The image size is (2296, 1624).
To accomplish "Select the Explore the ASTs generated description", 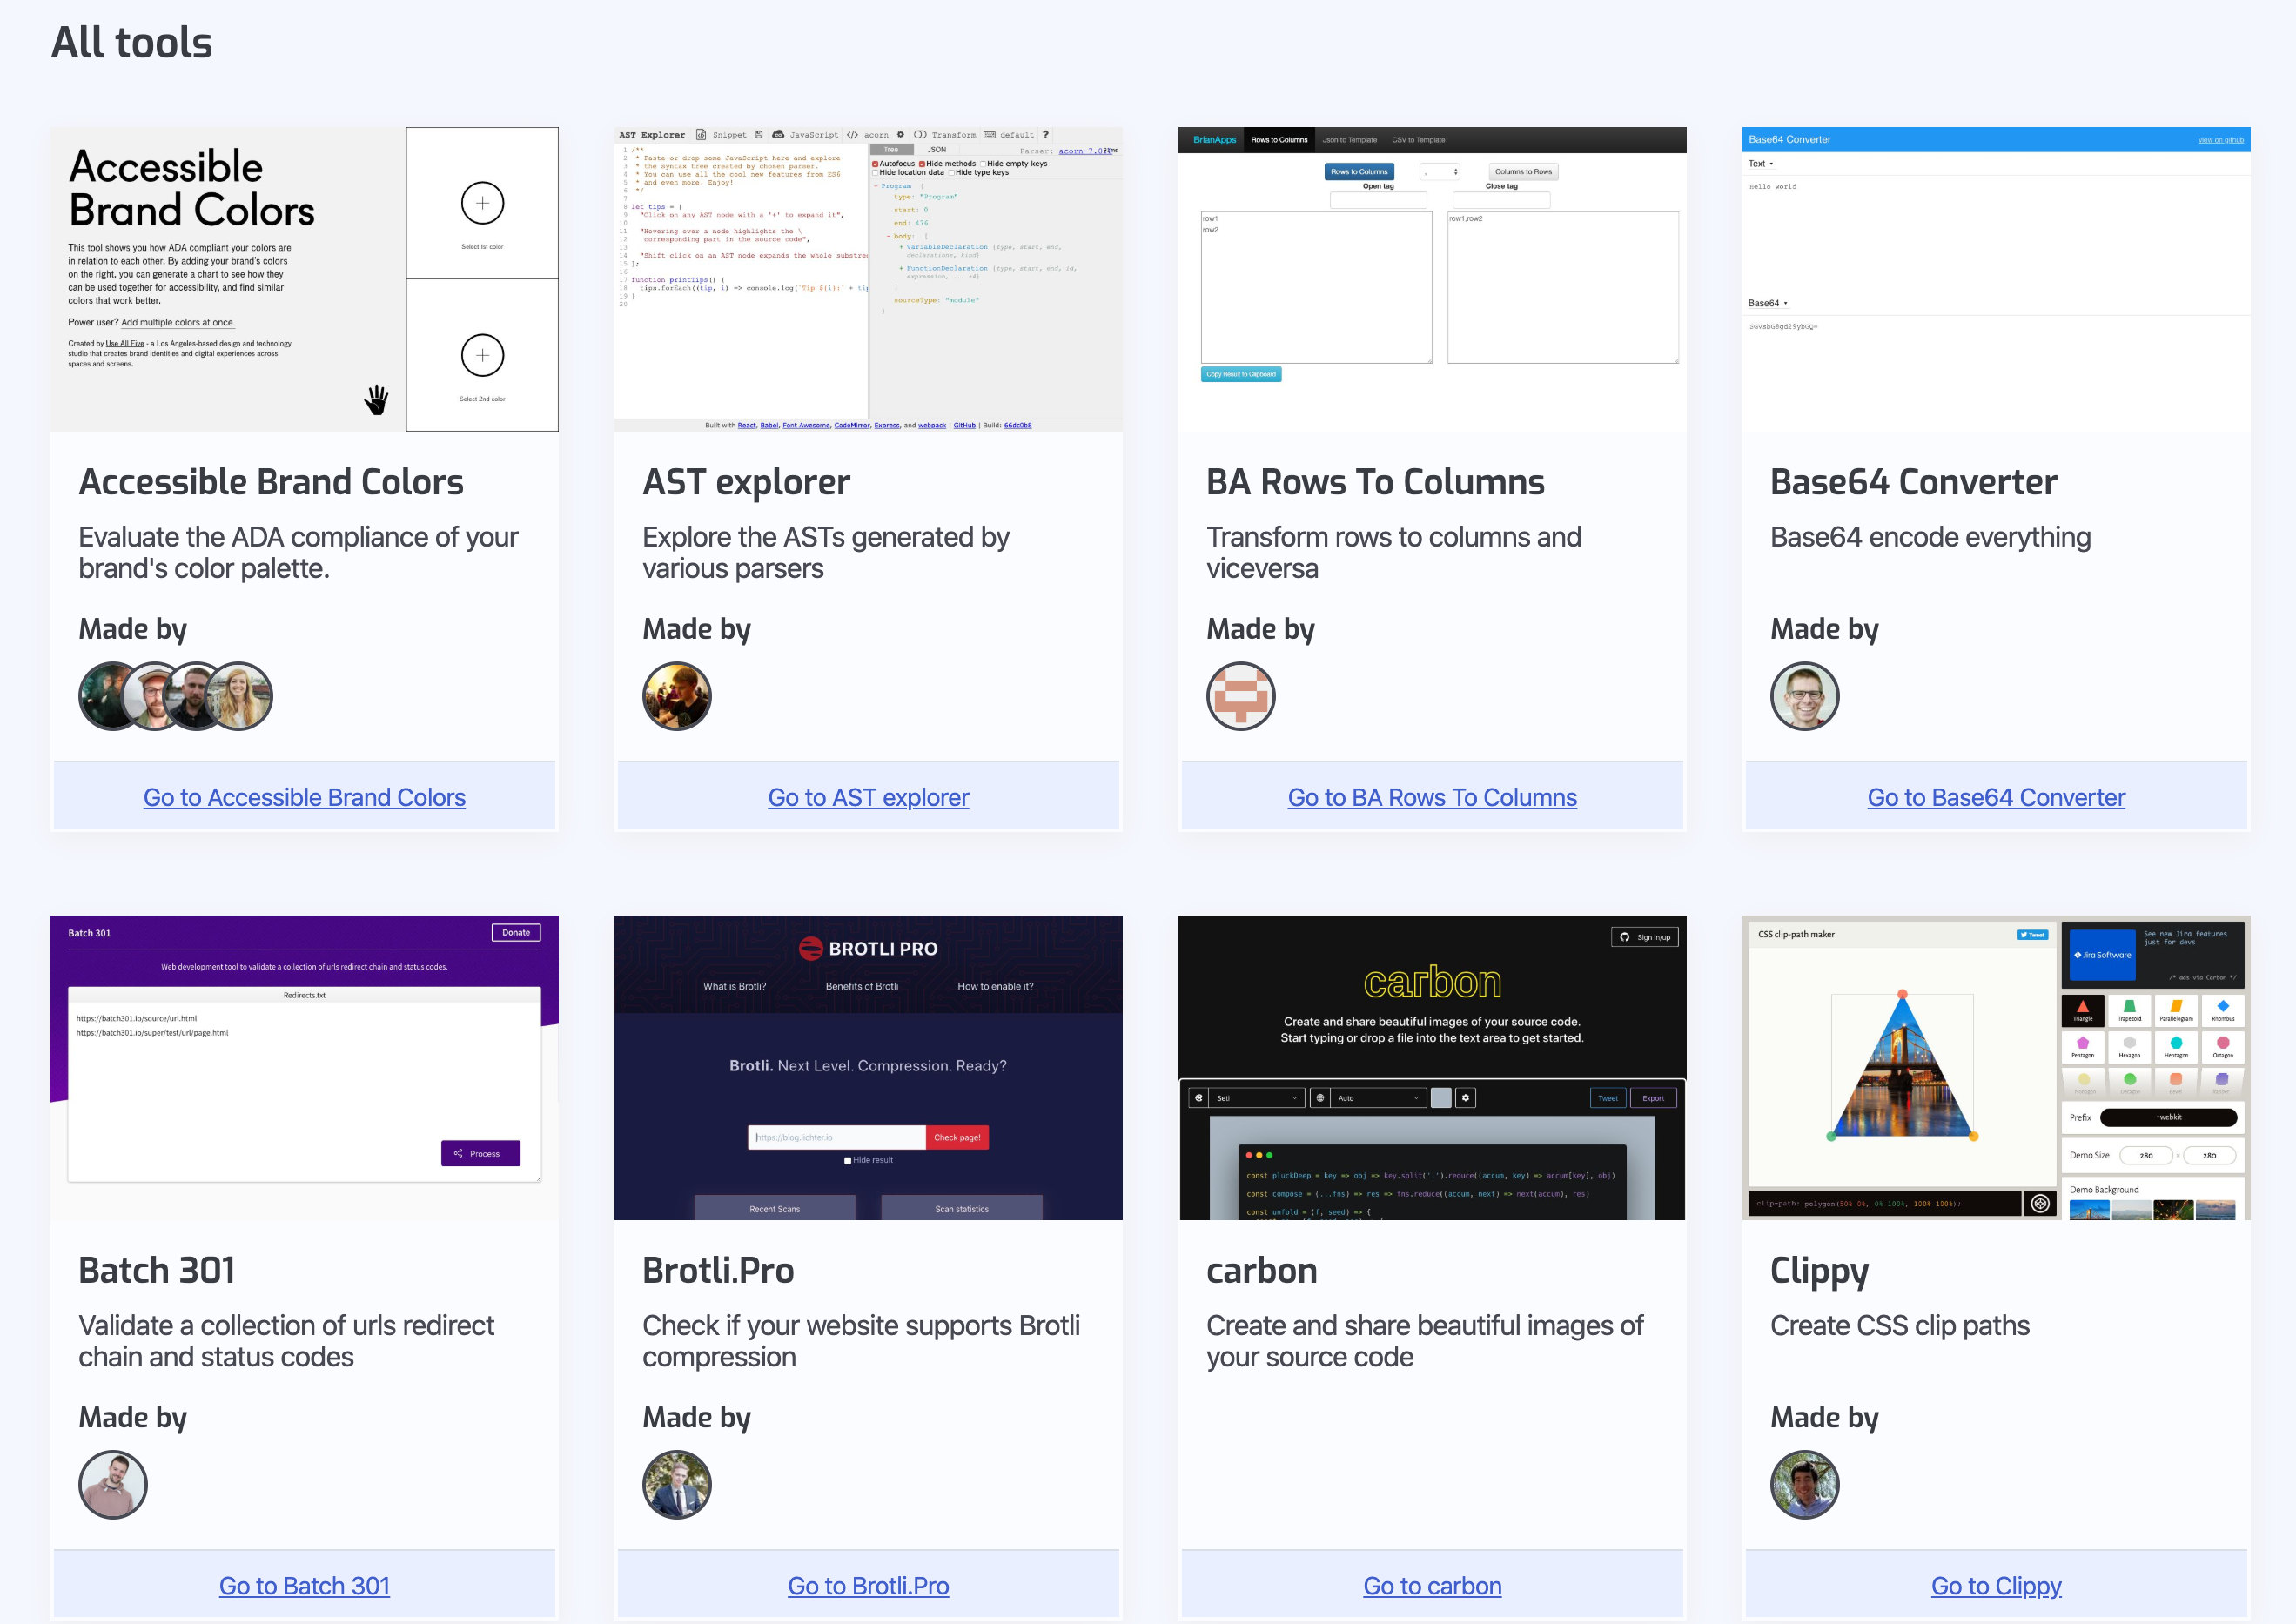I will (826, 553).
